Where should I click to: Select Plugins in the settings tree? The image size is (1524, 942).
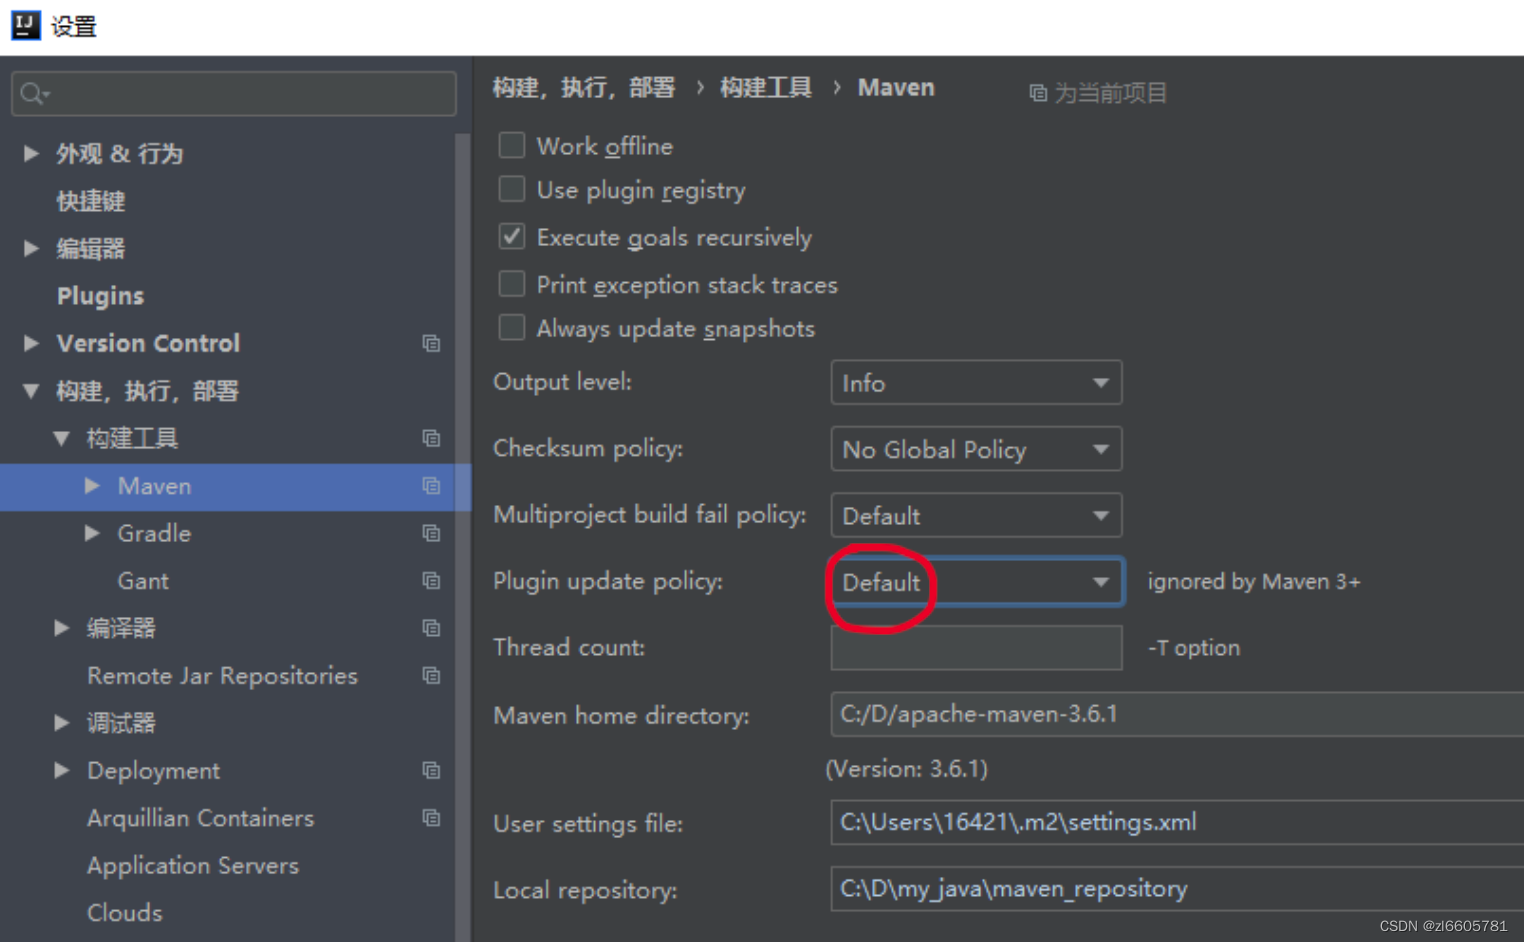point(100,296)
